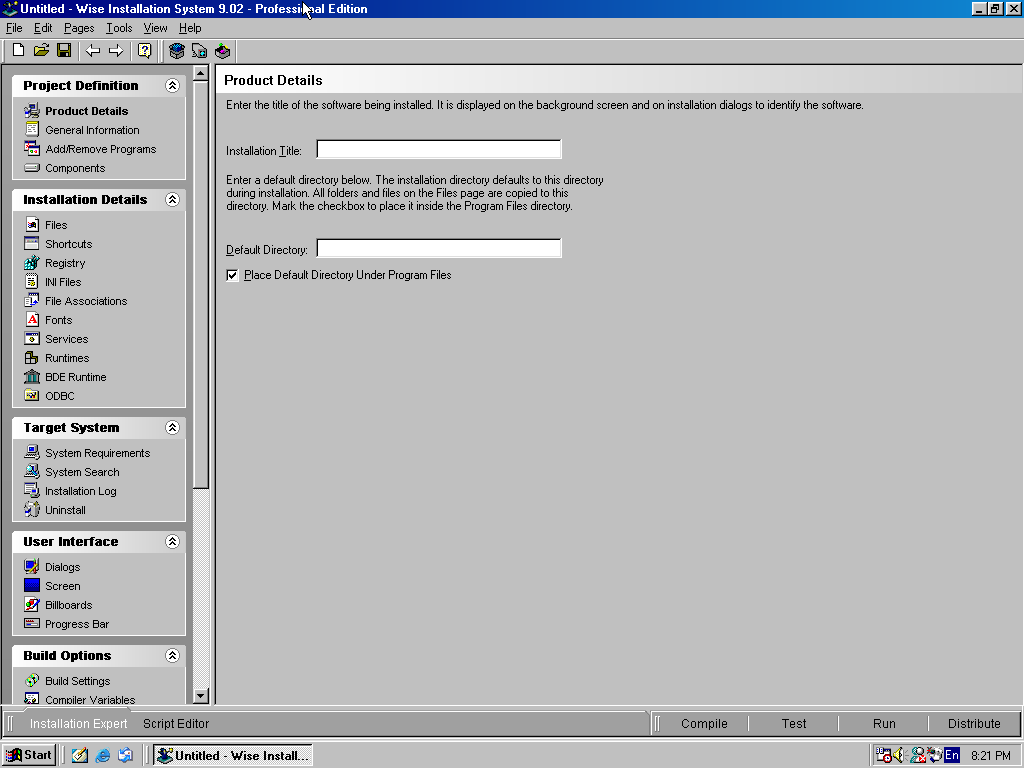The height and width of the screenshot is (768, 1024).
Task: Open the BDE Runtime page icon
Action: [x=32, y=377]
